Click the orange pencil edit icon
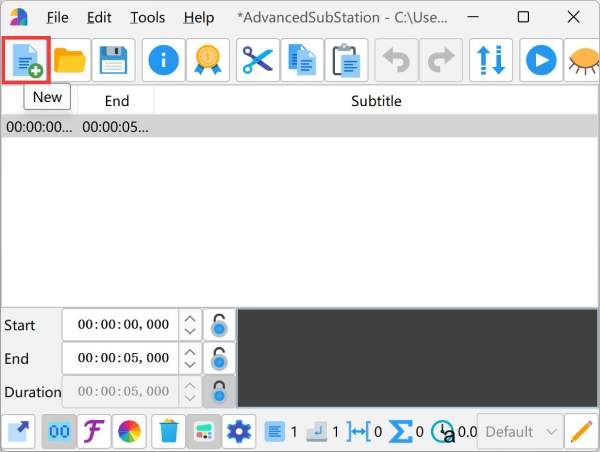 tap(581, 431)
